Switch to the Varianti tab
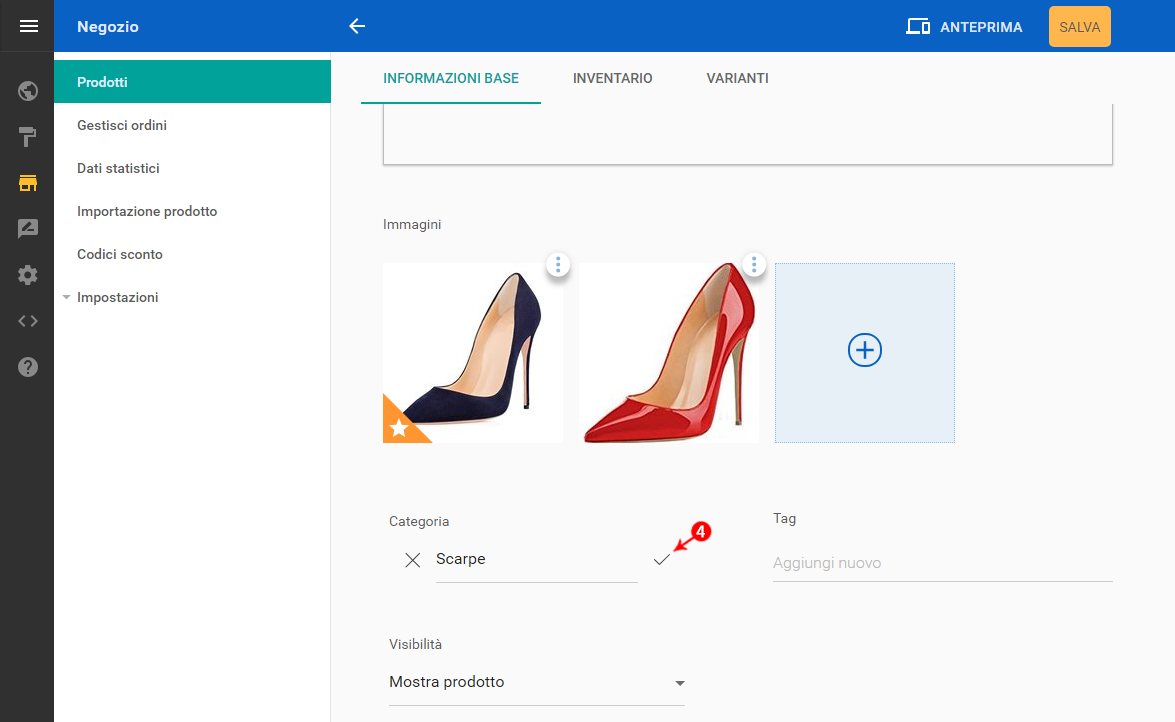The image size is (1175, 722). point(737,78)
